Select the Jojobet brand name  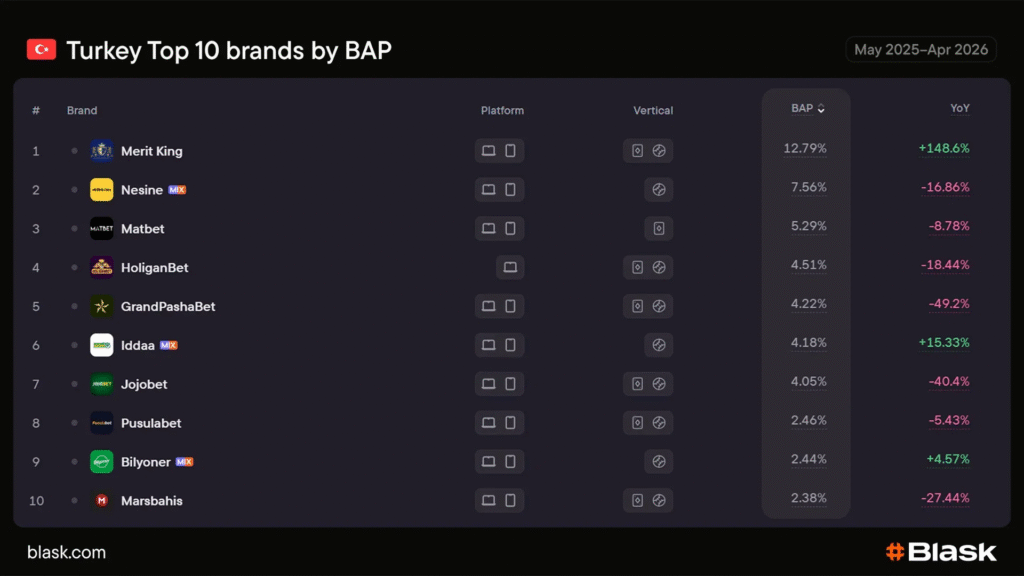pyautogui.click(x=144, y=384)
